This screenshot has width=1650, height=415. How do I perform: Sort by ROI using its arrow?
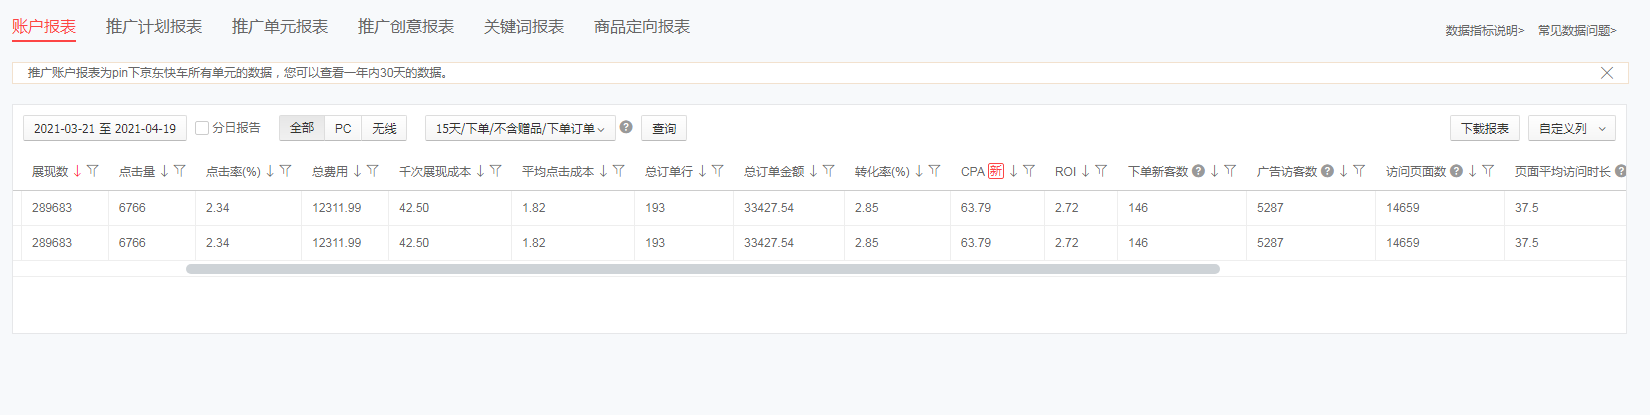pos(1085,171)
